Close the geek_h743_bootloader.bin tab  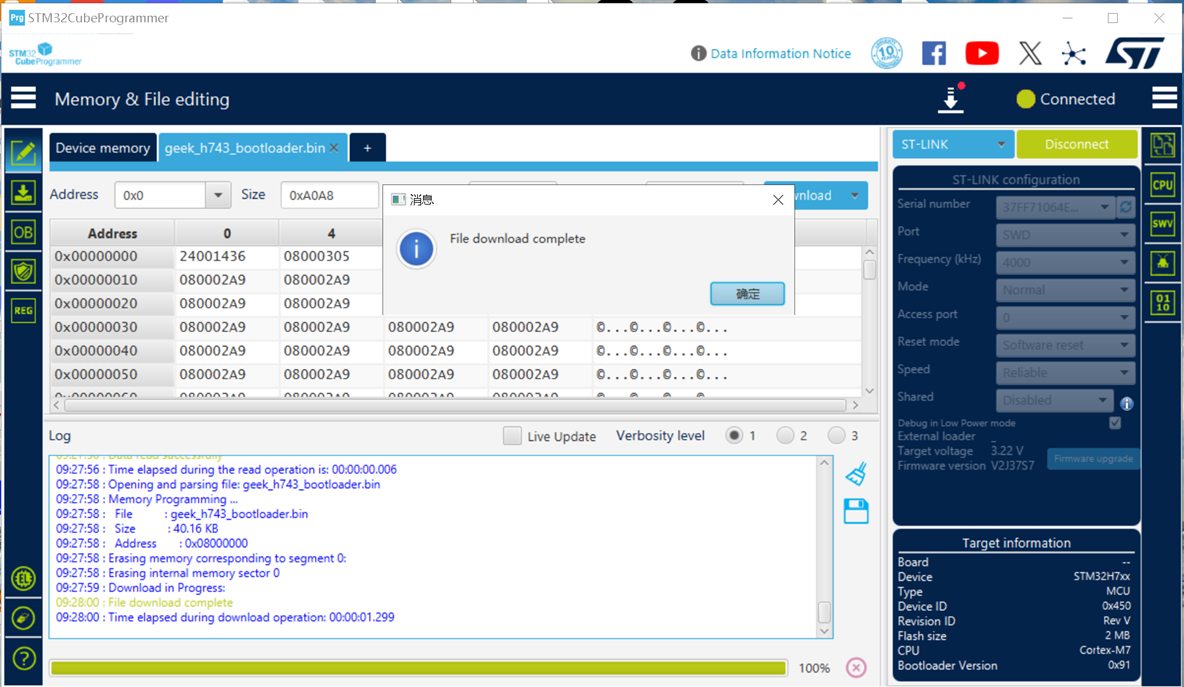(334, 148)
